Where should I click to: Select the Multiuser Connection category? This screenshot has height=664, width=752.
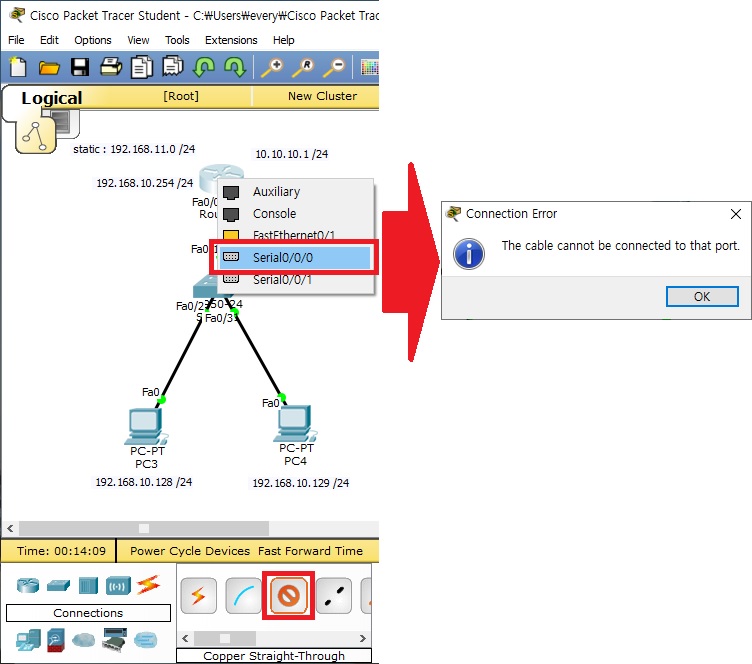point(145,640)
